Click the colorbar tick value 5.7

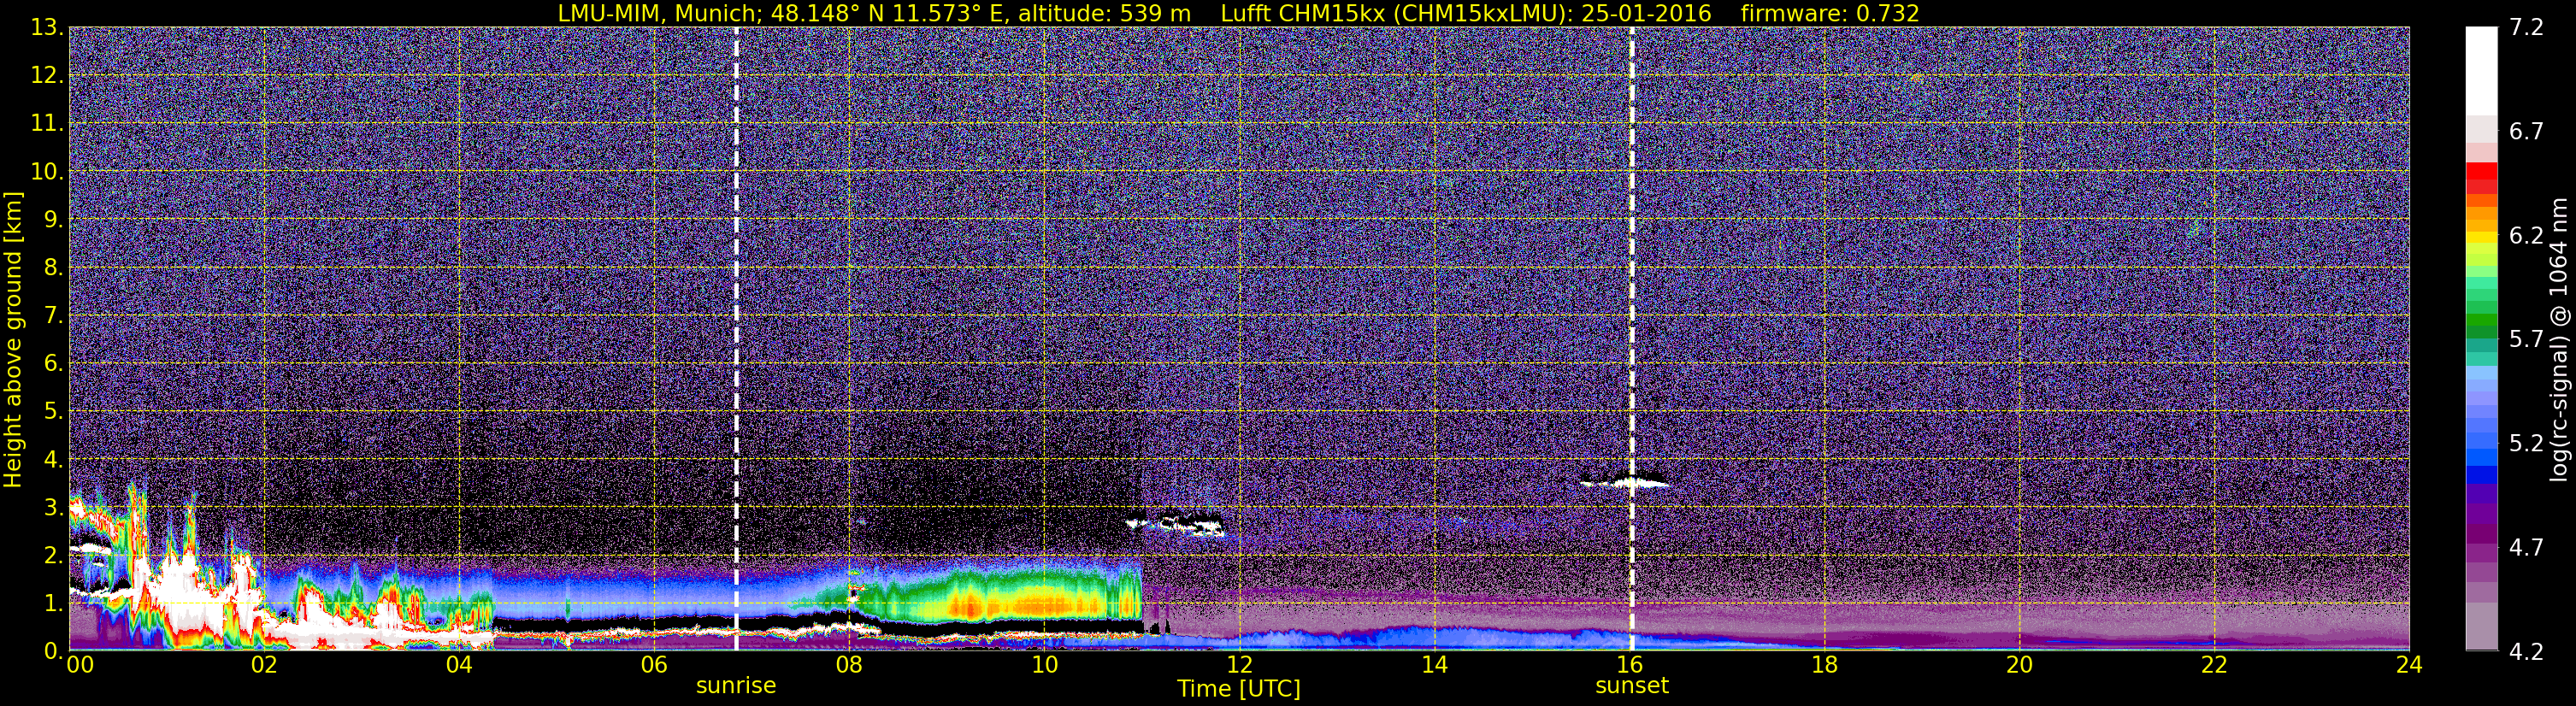click(x=2526, y=339)
